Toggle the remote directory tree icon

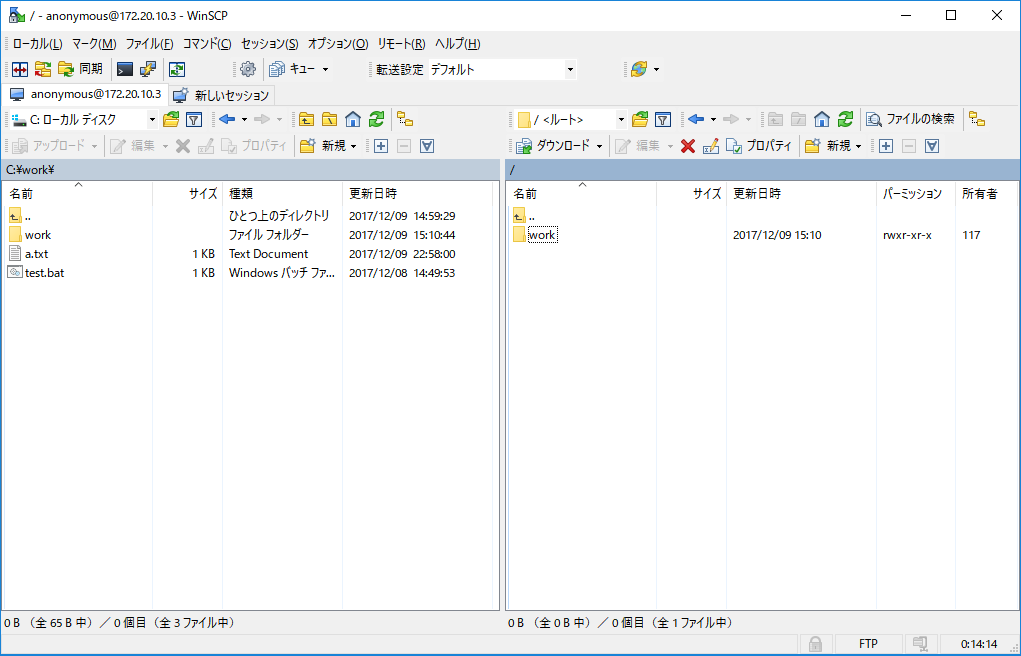pos(977,119)
